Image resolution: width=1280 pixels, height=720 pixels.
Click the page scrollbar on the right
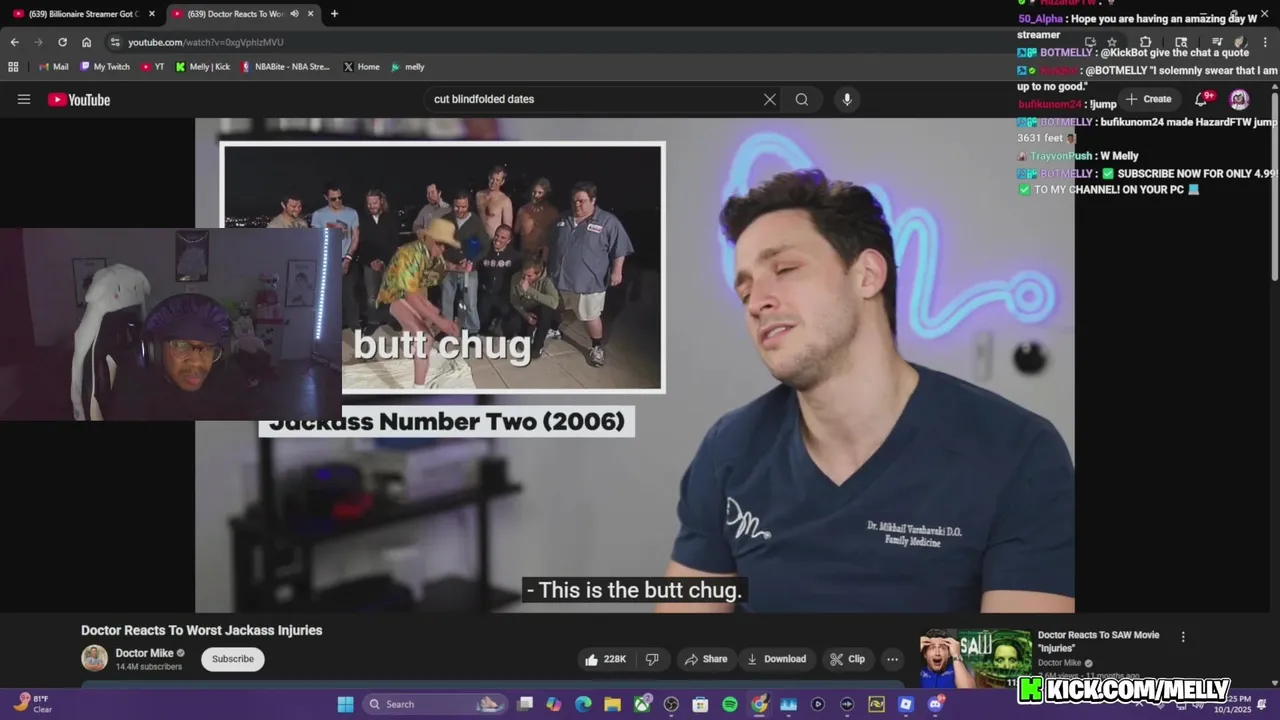(1274, 185)
